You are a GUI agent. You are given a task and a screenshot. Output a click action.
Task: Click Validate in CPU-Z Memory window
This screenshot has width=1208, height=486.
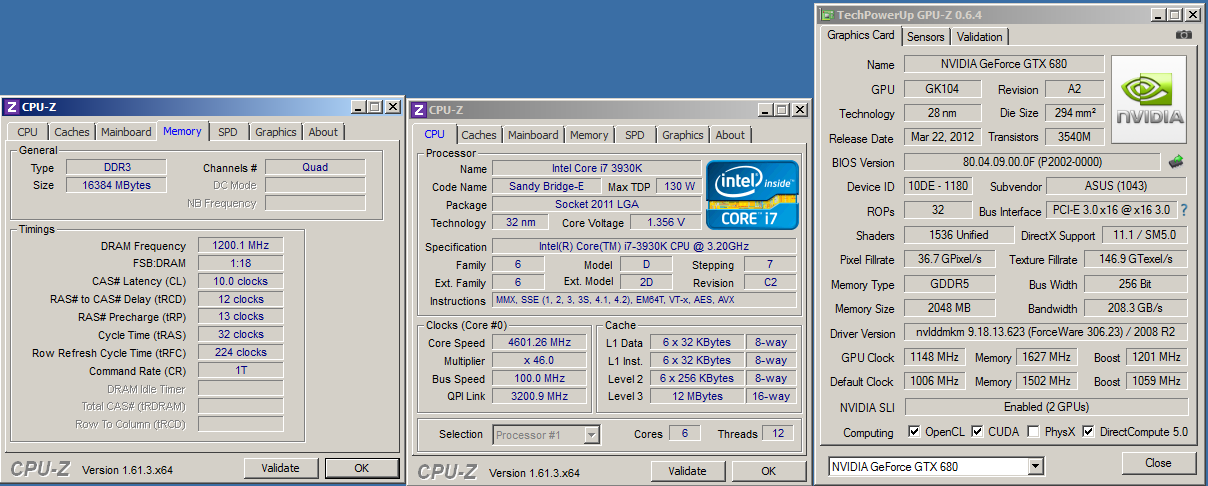pos(281,468)
